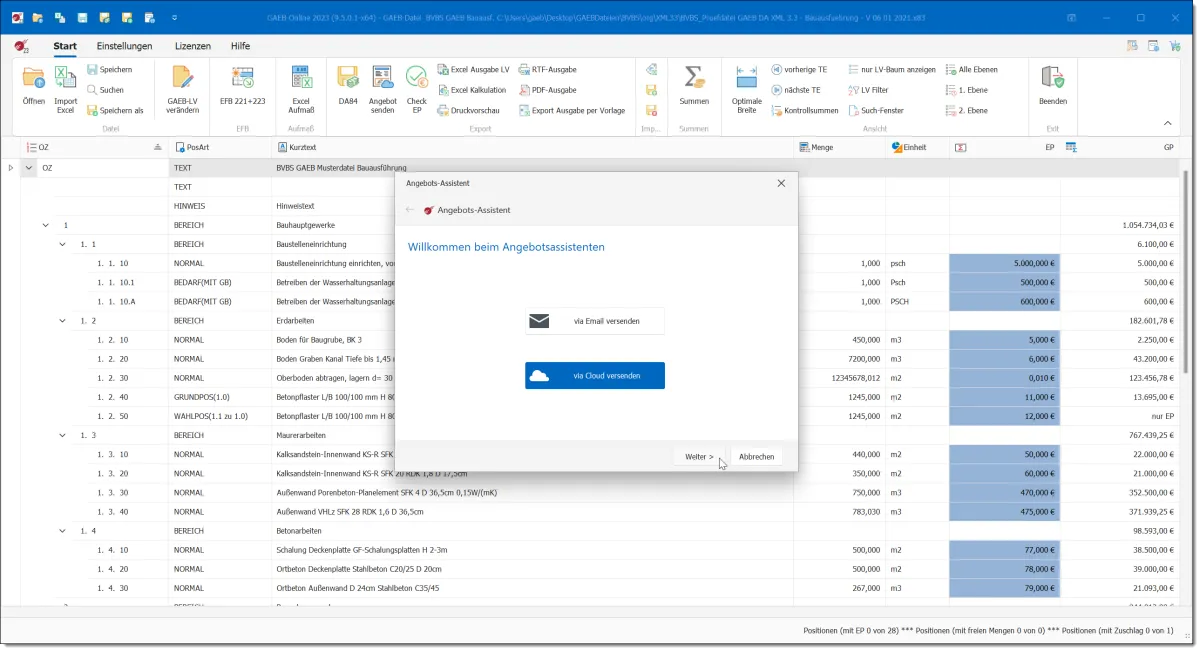Image resolution: width=1200 pixels, height=651 pixels.
Task: Collapse the 1.2 Erdarbeiten tree row
Action: [x=63, y=321]
